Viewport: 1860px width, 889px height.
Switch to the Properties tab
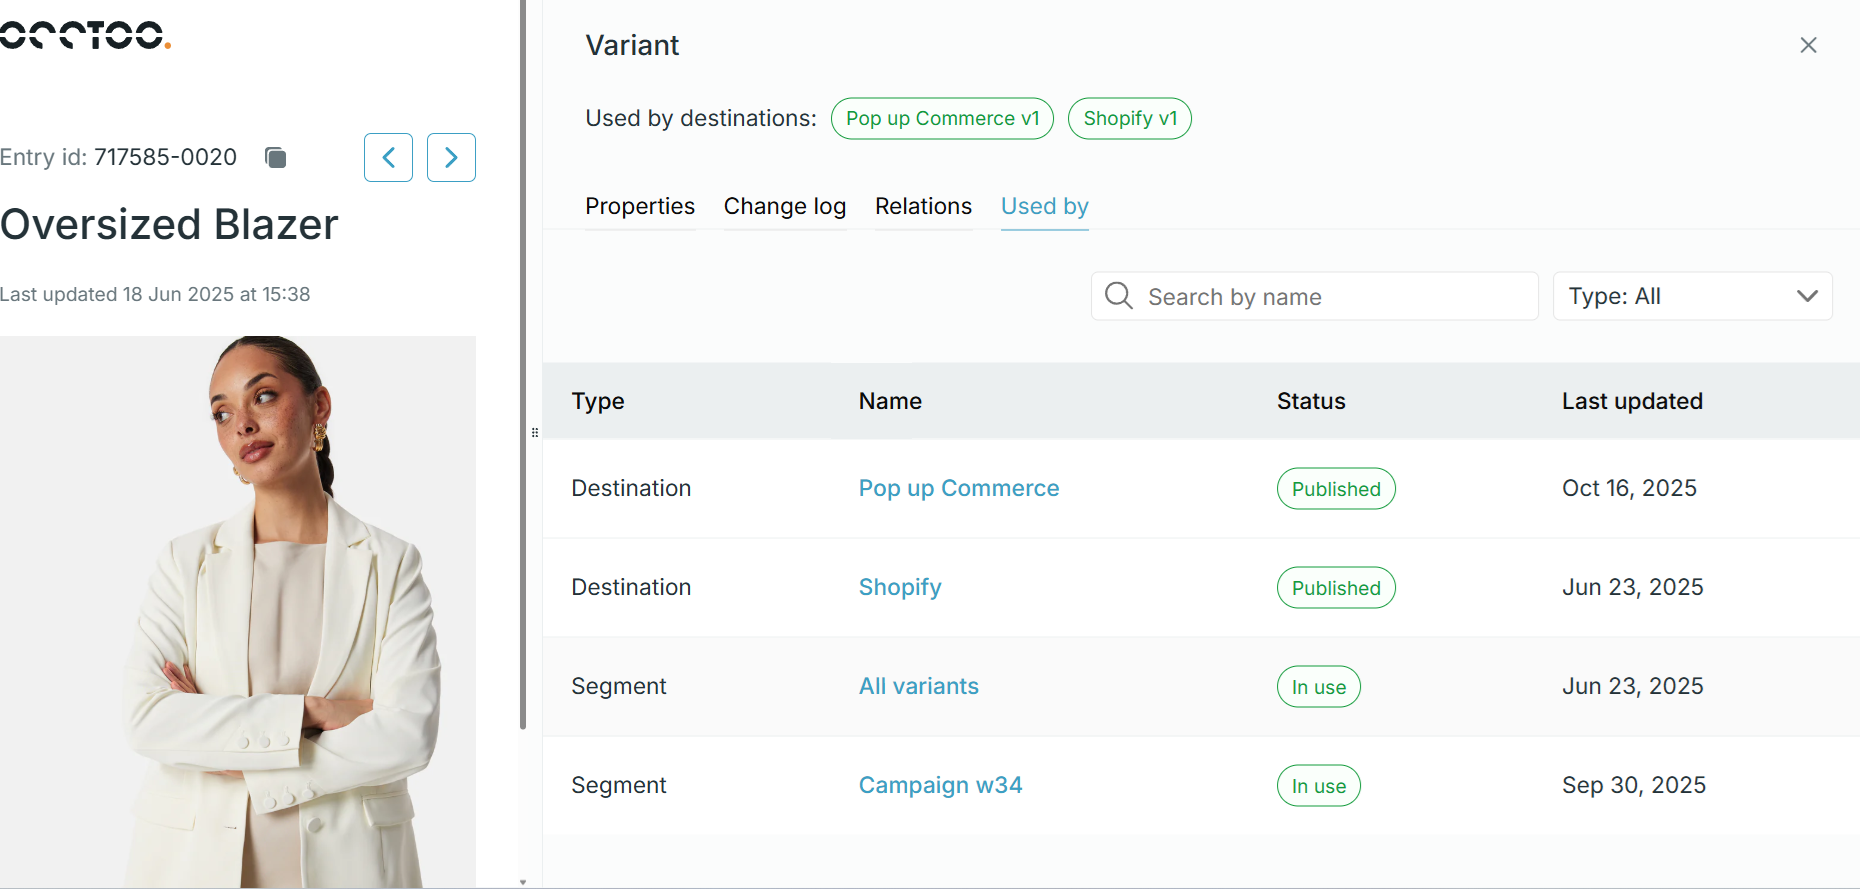(640, 206)
